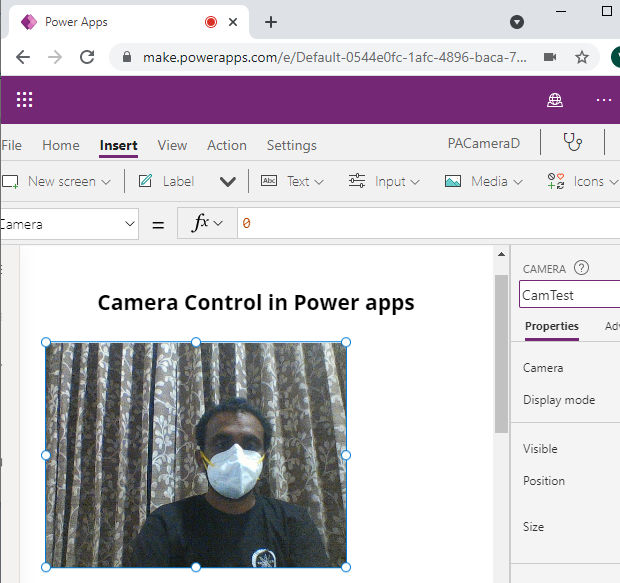
Task: Click the camera permission icon in address bar
Action: pyautogui.click(x=550, y=57)
